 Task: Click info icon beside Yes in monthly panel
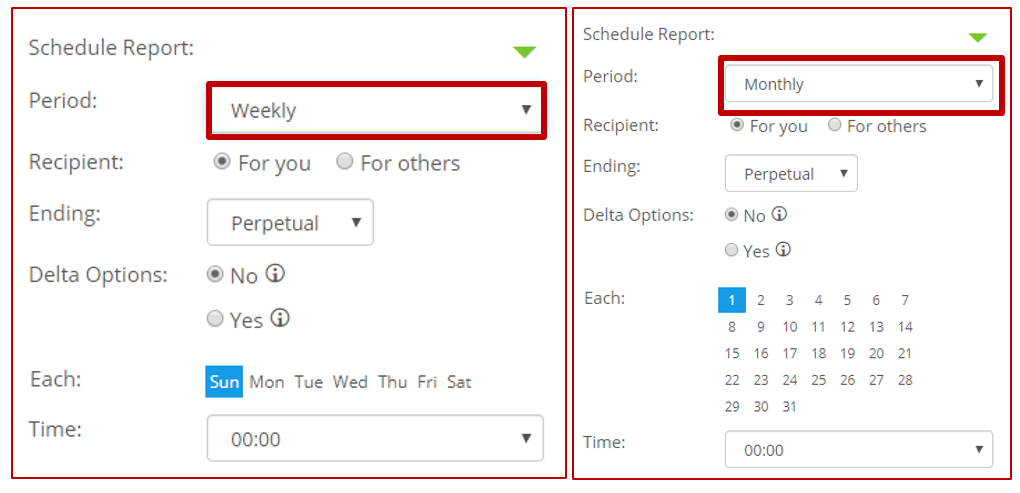click(x=783, y=250)
